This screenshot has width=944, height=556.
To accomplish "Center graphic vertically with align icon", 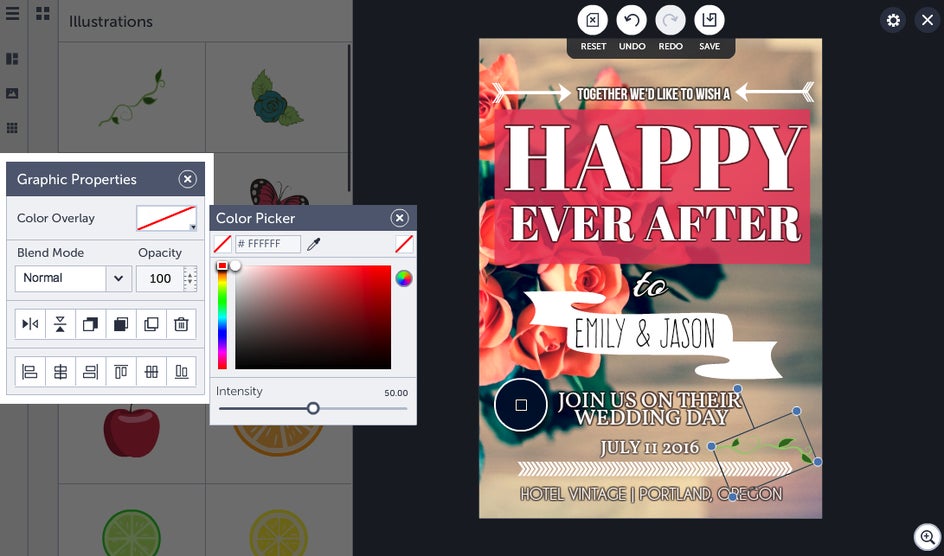I will pyautogui.click(x=151, y=372).
